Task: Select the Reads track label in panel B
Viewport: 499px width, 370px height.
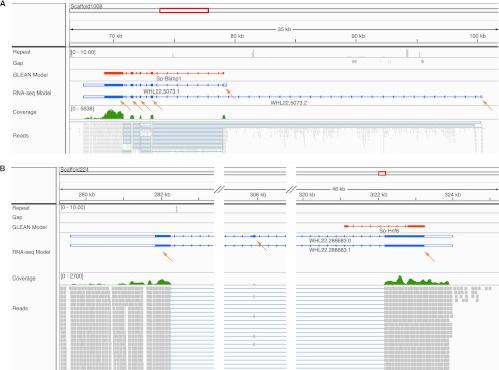Action: tap(20, 308)
